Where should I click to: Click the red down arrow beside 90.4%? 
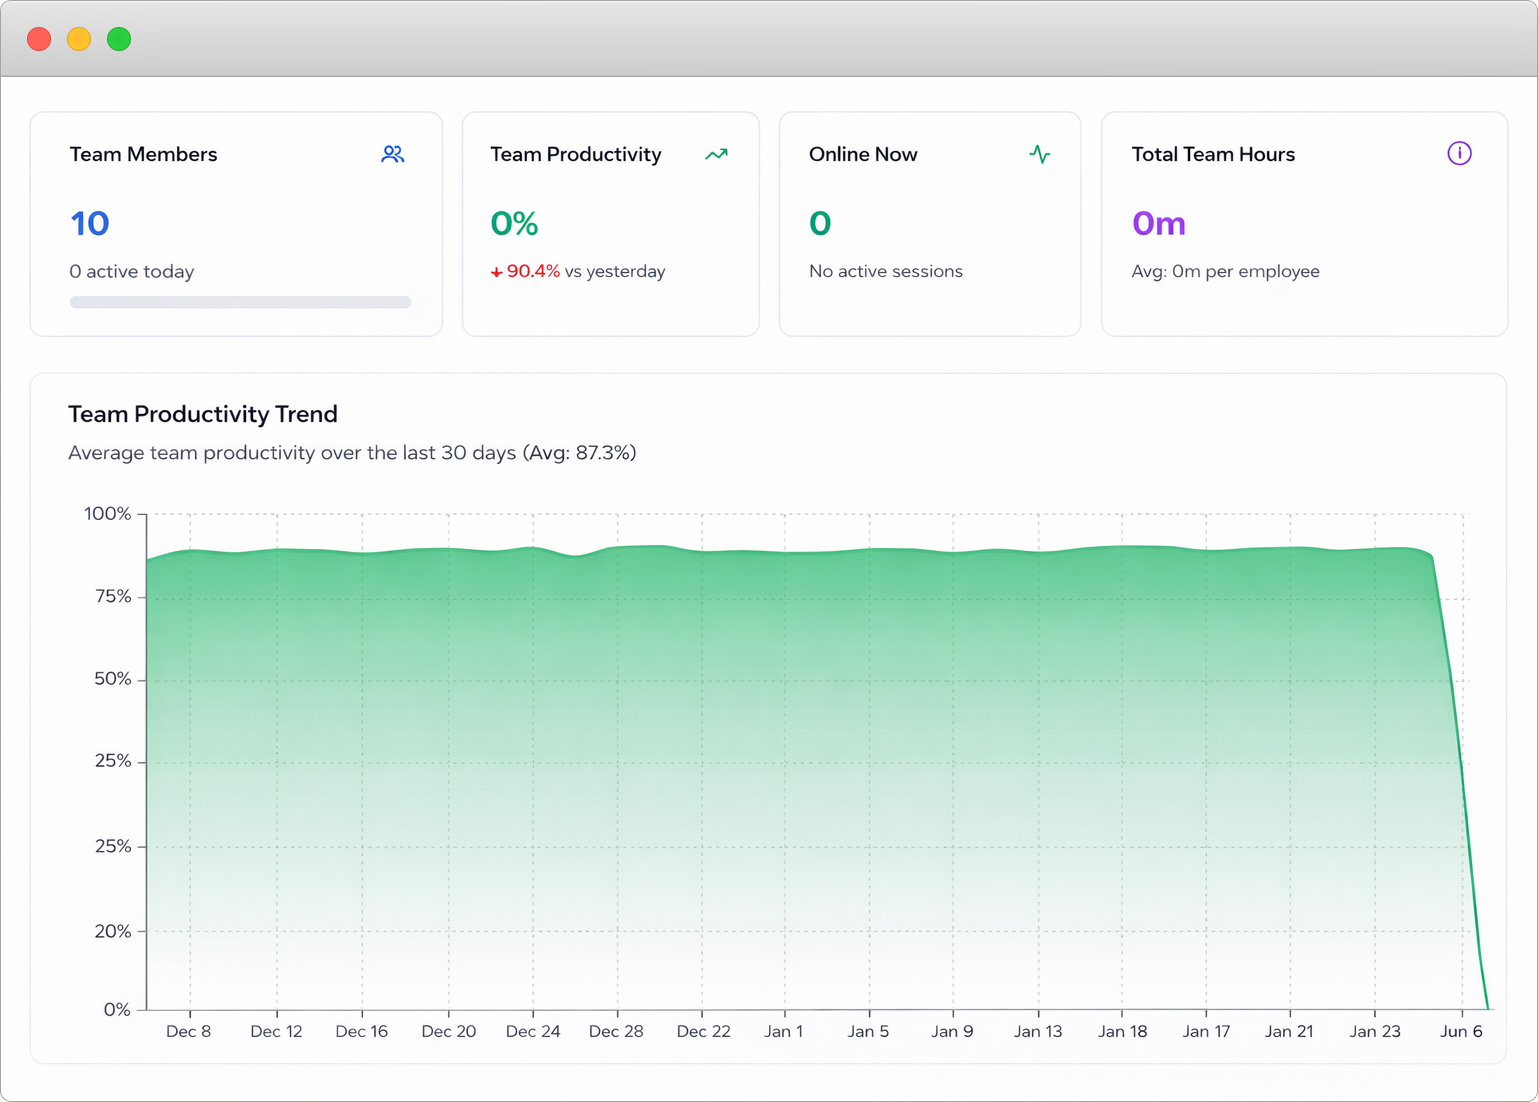(496, 272)
